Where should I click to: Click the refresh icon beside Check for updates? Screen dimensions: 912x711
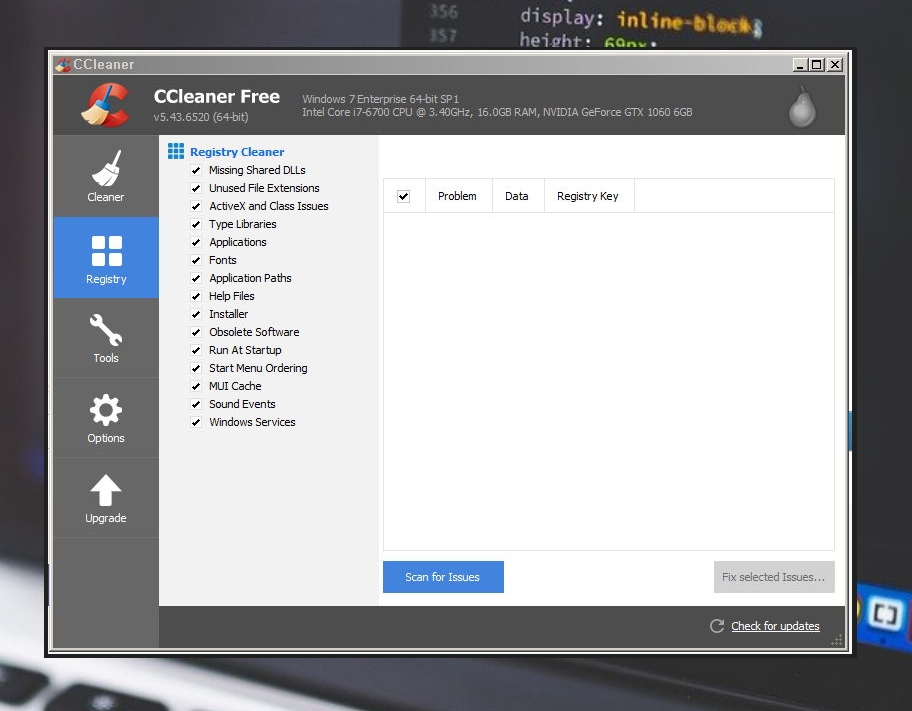pos(717,625)
